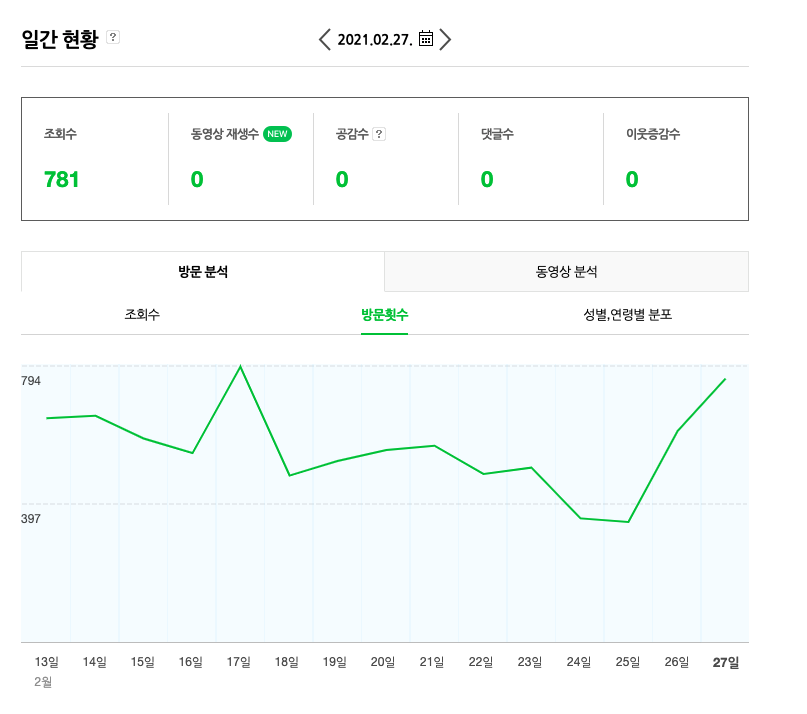Open the calendar date picker icon
This screenshot has width=807, height=714.
(426, 39)
